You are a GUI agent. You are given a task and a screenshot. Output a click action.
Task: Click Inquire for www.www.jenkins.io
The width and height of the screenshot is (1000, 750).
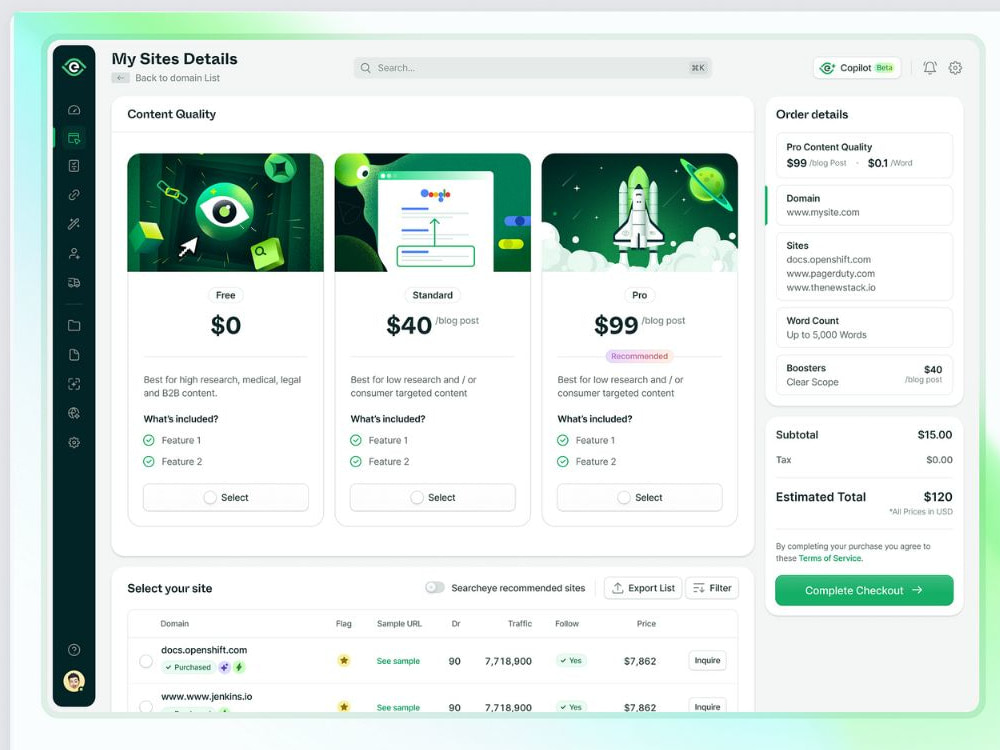point(707,705)
